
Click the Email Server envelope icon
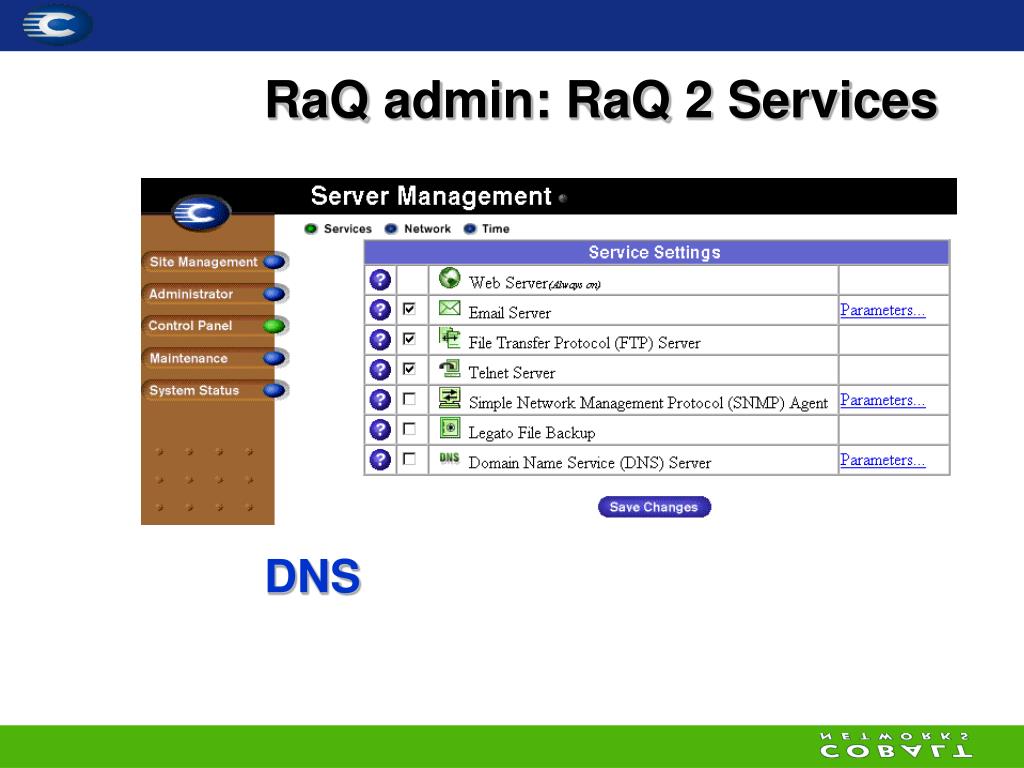449,308
